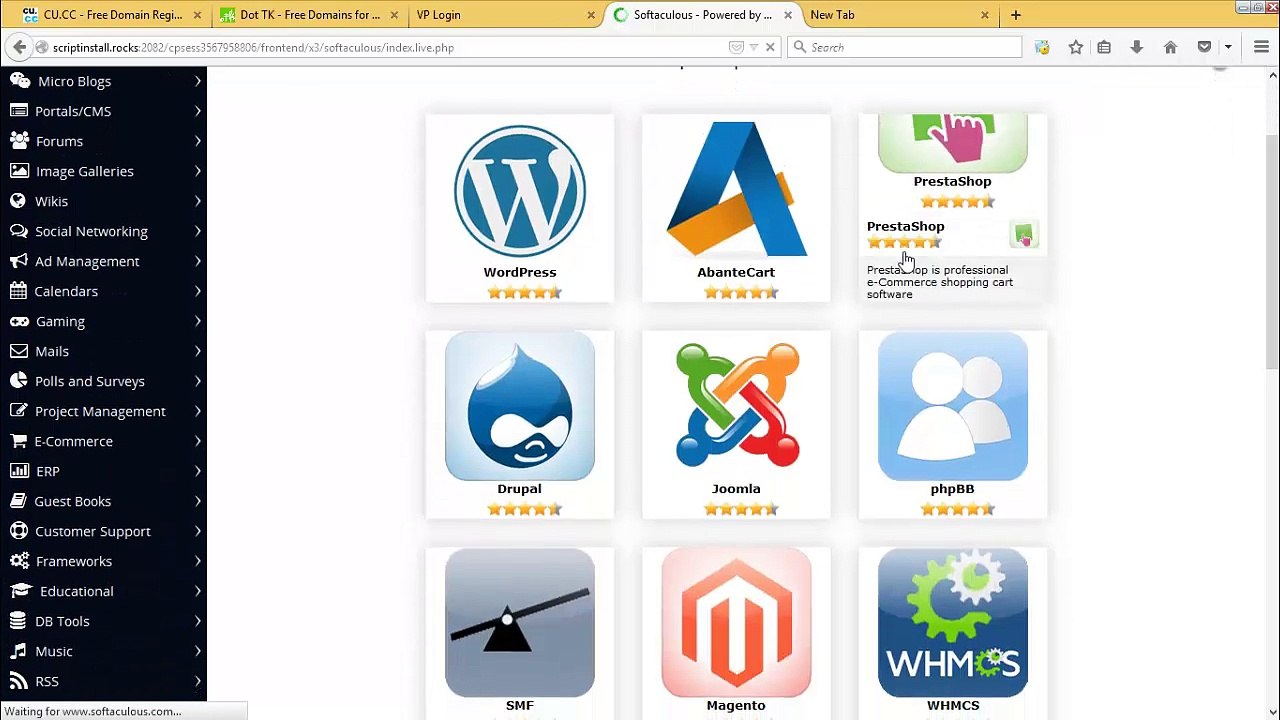Click the browser search field
Viewport: 1280px width, 720px height.
(x=905, y=47)
